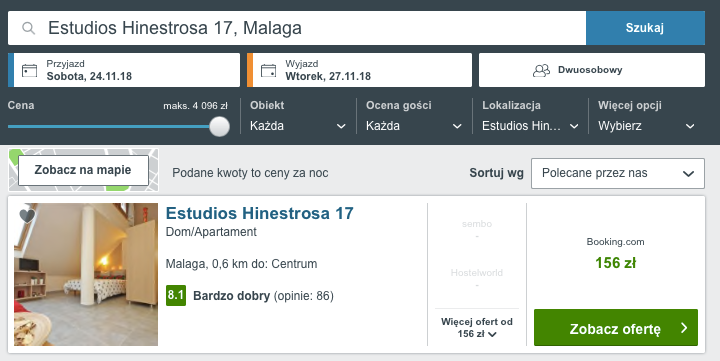Click the Podane kwoty to ceny za noc text
This screenshot has width=720, height=361.
pos(250,173)
